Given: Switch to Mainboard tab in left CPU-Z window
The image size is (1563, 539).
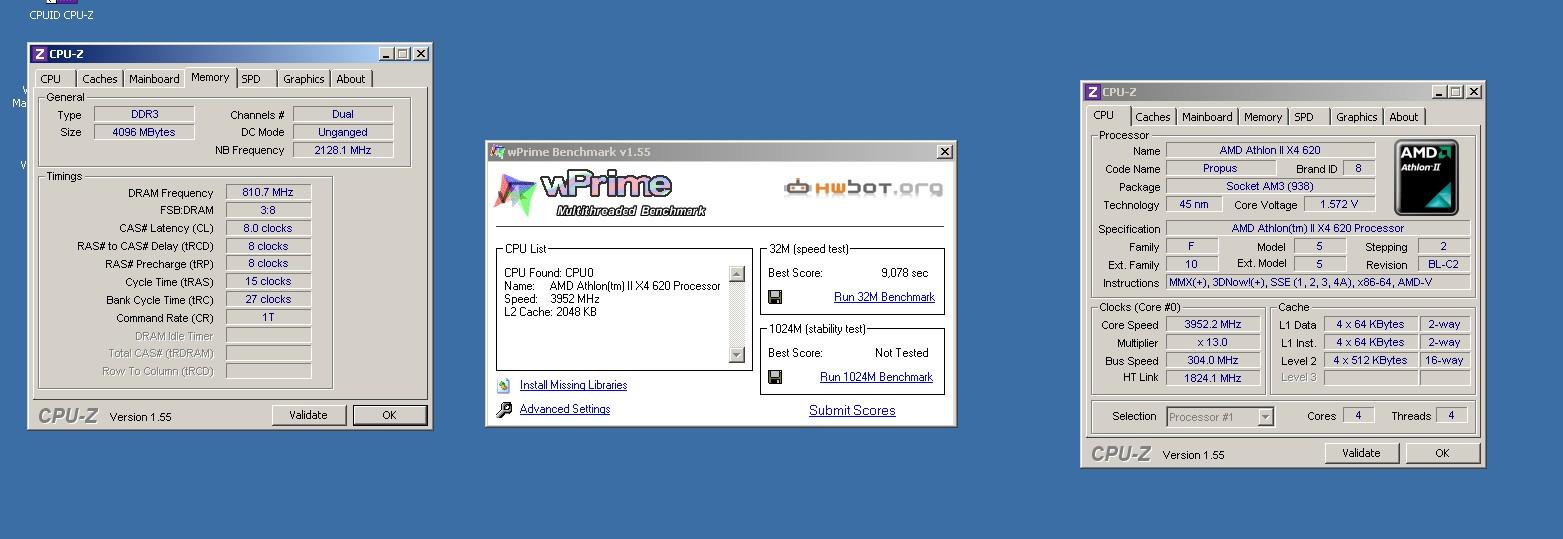Looking at the screenshot, I should [154, 79].
